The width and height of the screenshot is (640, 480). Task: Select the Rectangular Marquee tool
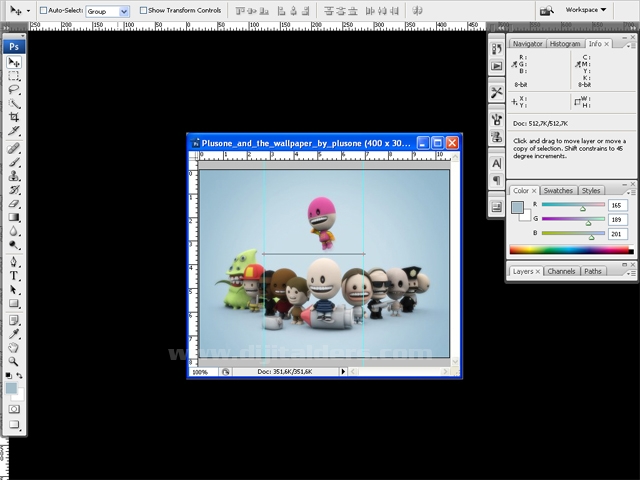[14, 76]
